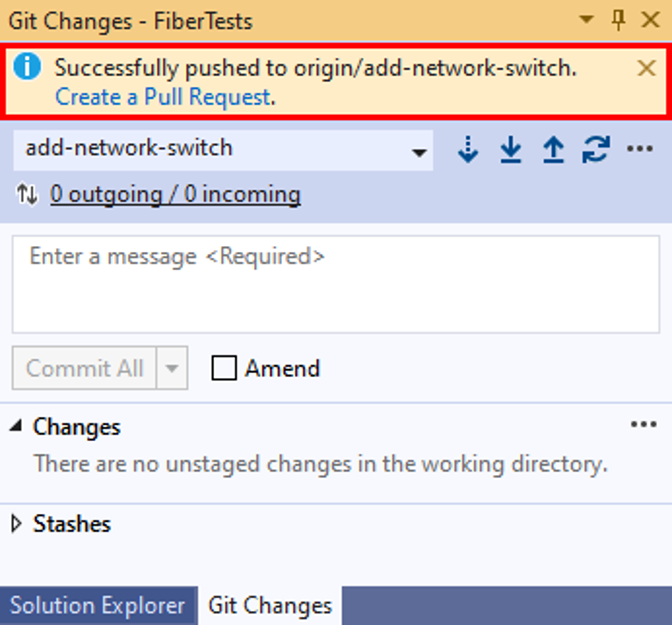Expand the Stashes section
This screenshot has height=625, width=672.
[16, 524]
